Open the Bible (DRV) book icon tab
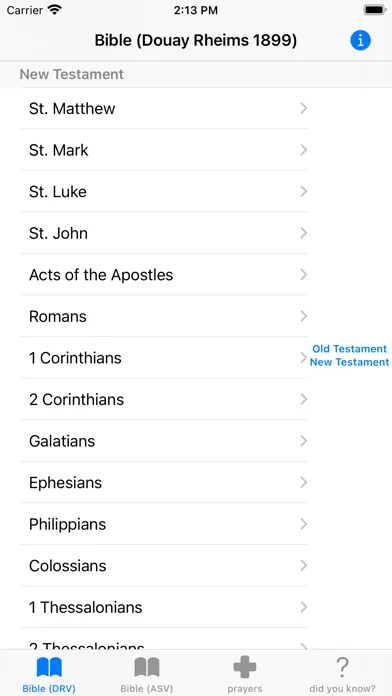The width and height of the screenshot is (392, 696). coord(49,668)
